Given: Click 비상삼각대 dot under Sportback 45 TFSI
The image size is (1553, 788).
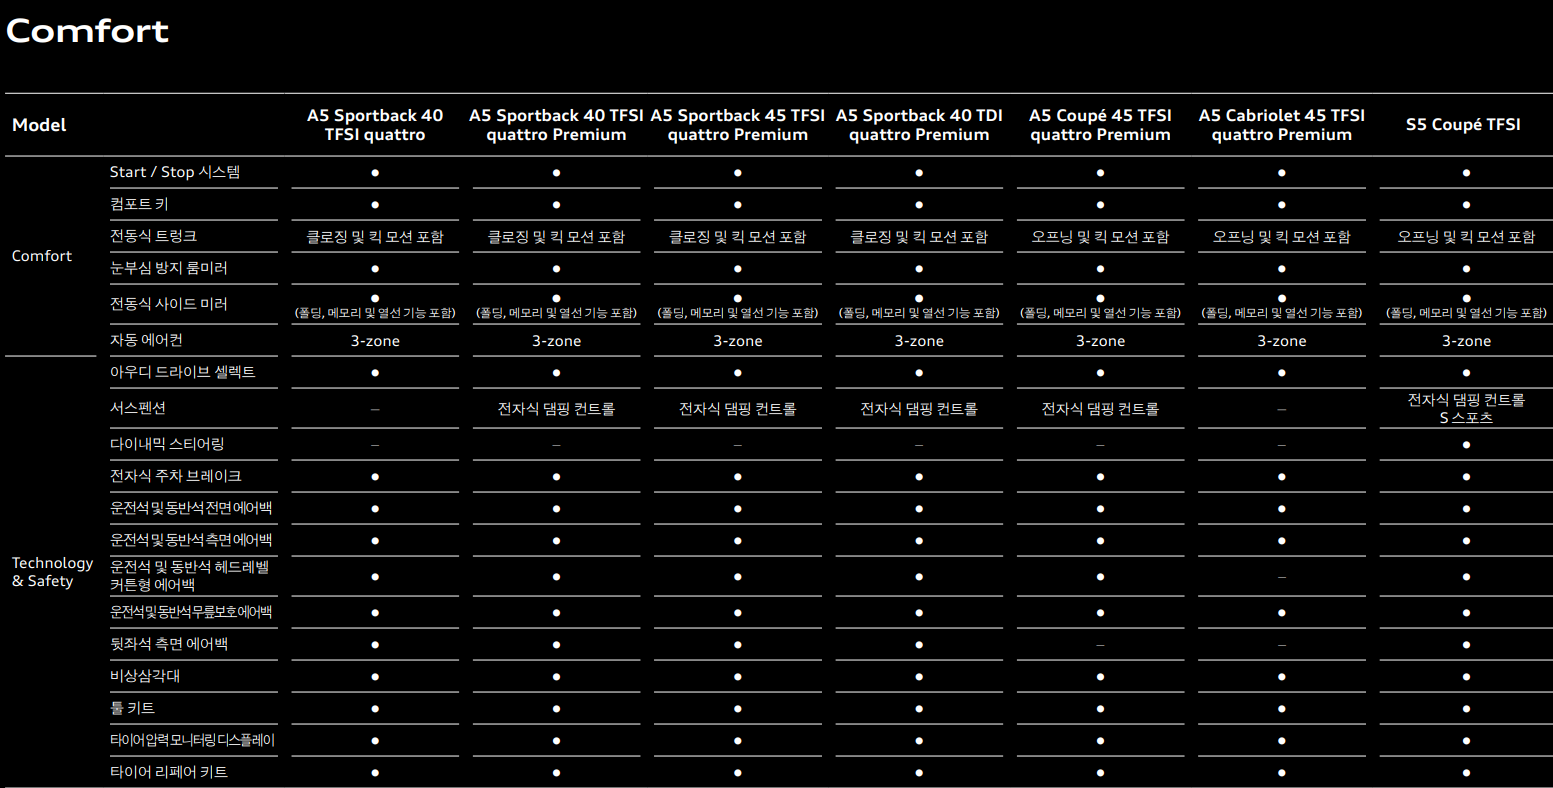Looking at the screenshot, I should [x=738, y=676].
